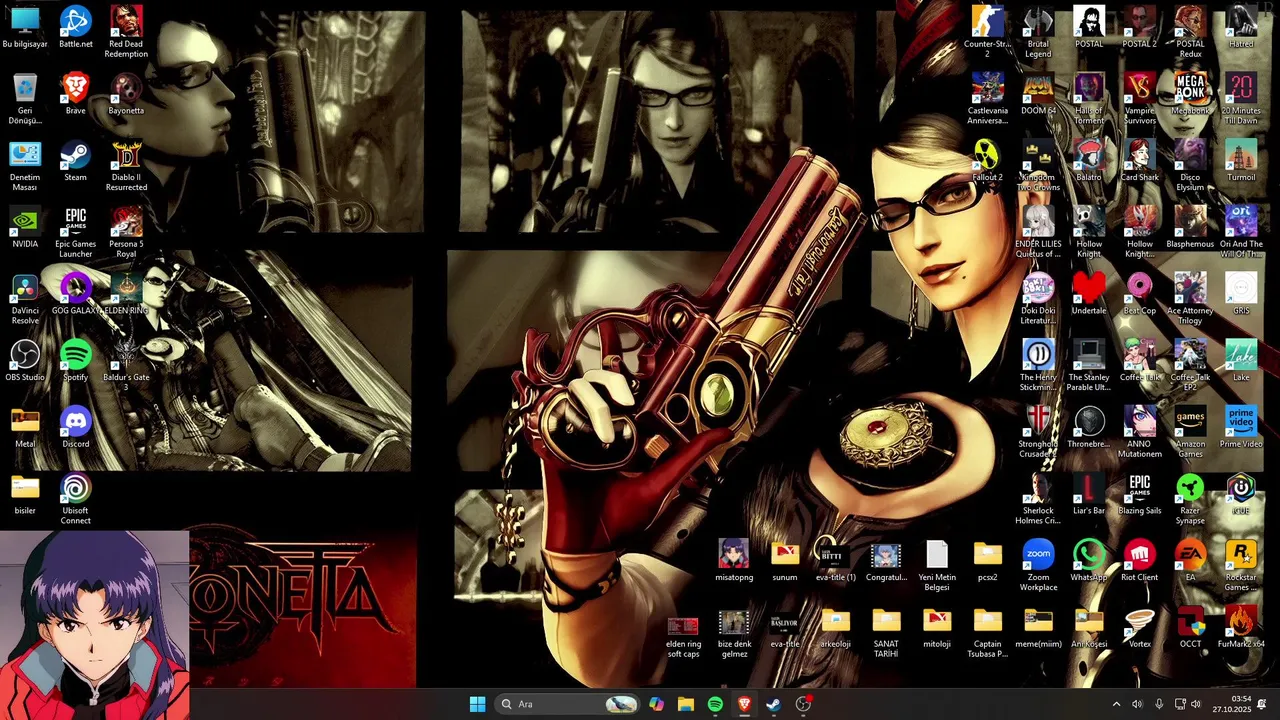The image size is (1280, 720).
Task: Open File Explorer from the taskbar
Action: pyautogui.click(x=685, y=704)
